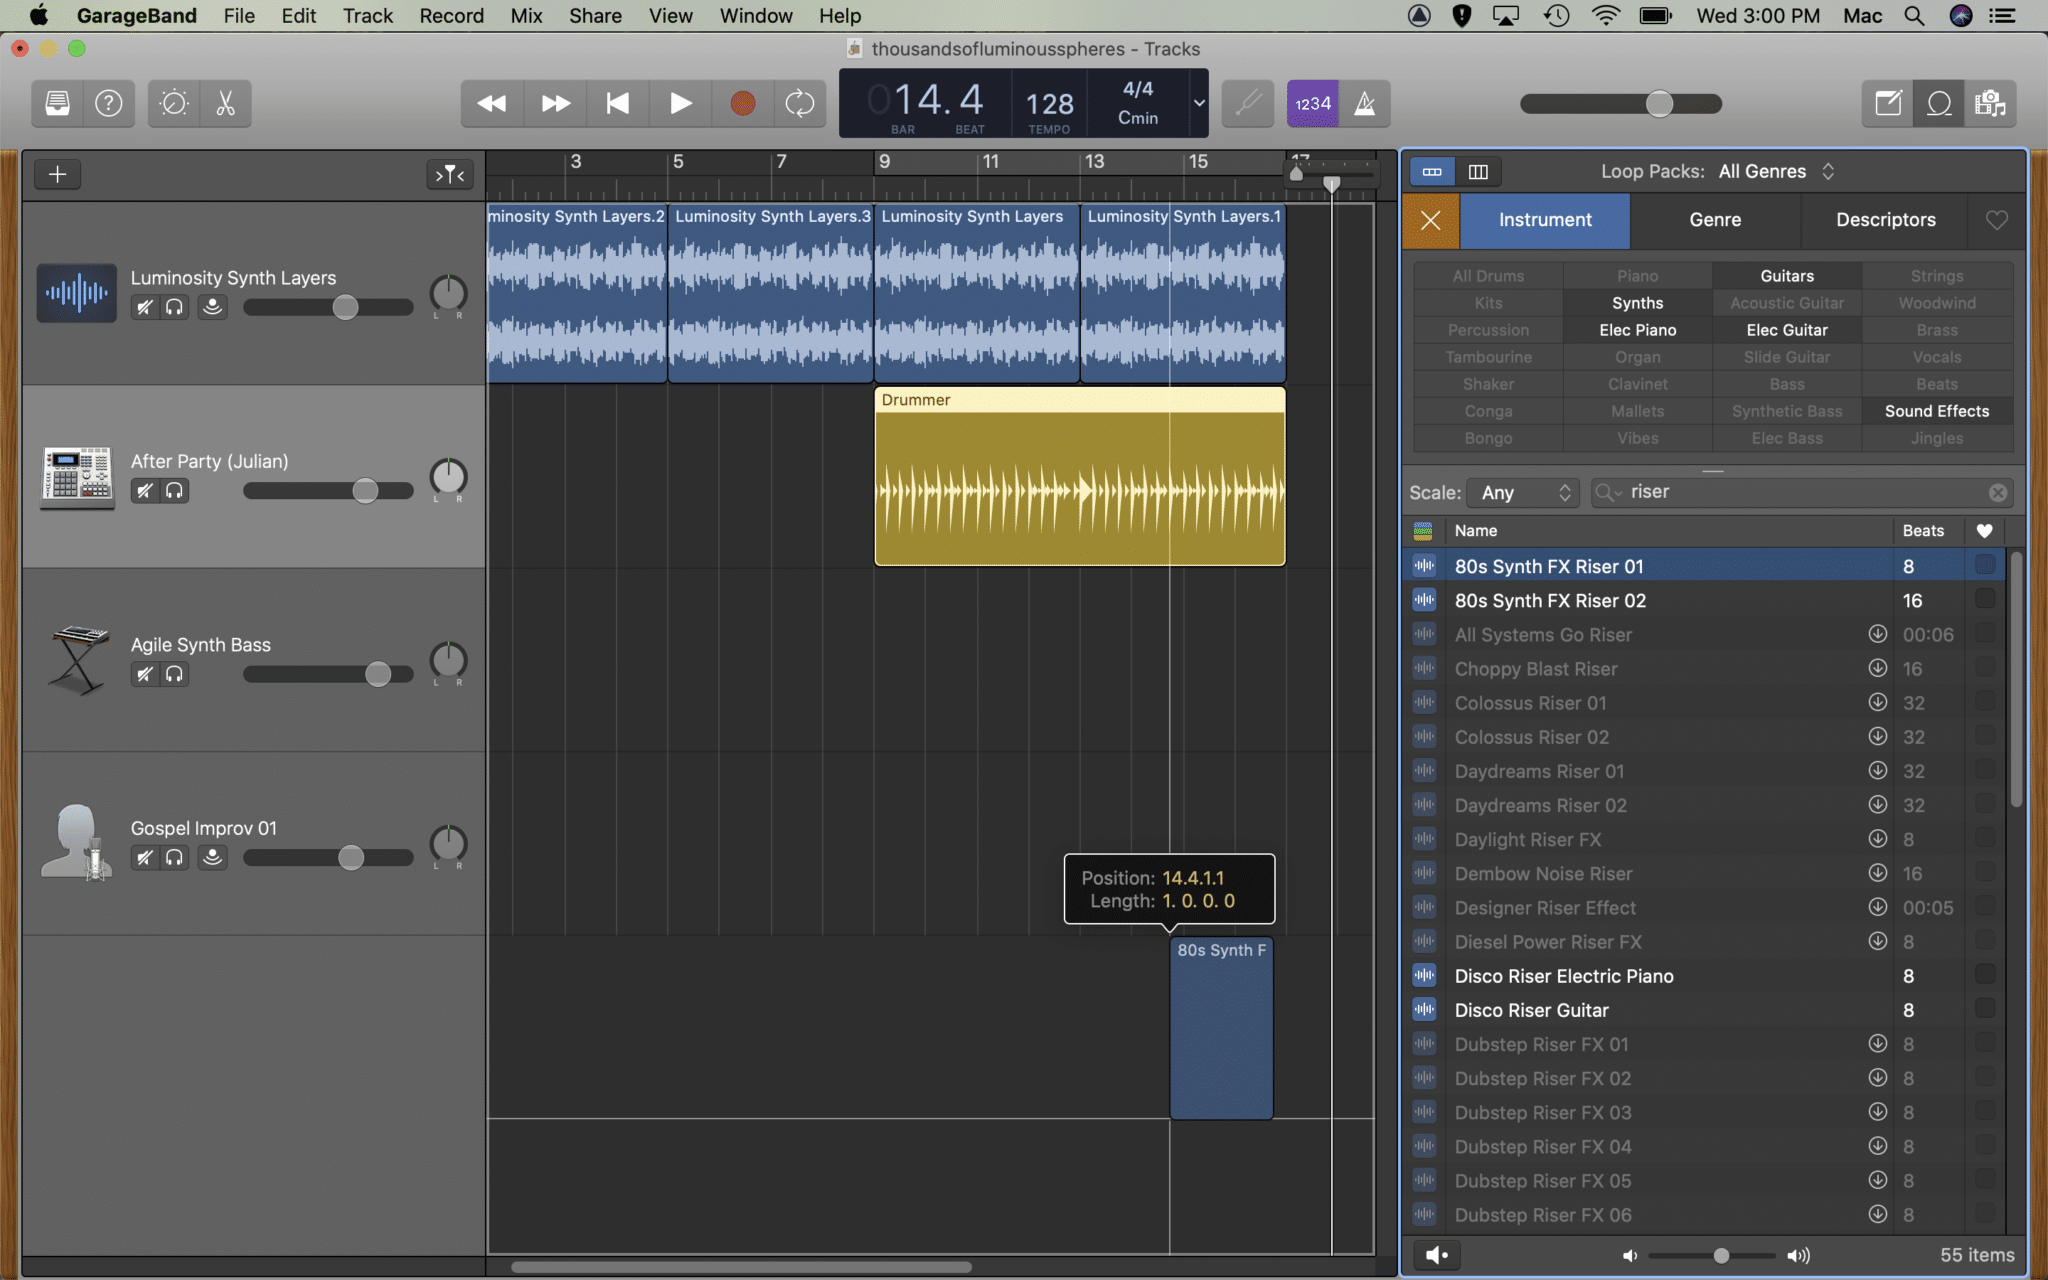Open Quick Help with the question mark icon

(x=109, y=103)
